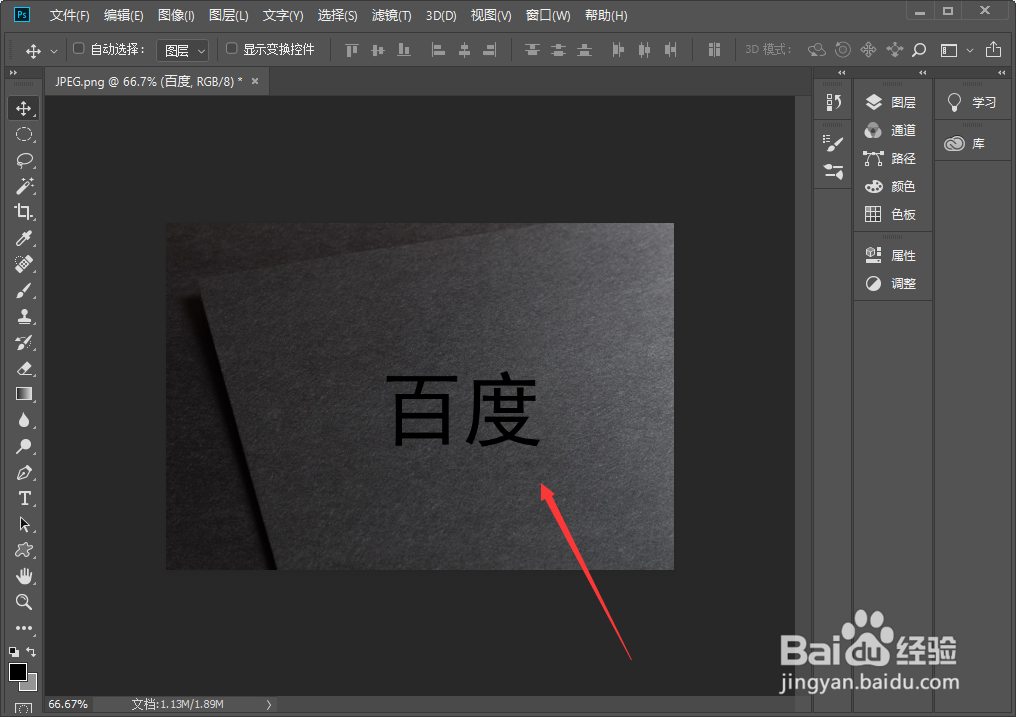Image resolution: width=1016 pixels, height=717 pixels.
Task: Select the Custom Shape tool
Action: [x=24, y=550]
